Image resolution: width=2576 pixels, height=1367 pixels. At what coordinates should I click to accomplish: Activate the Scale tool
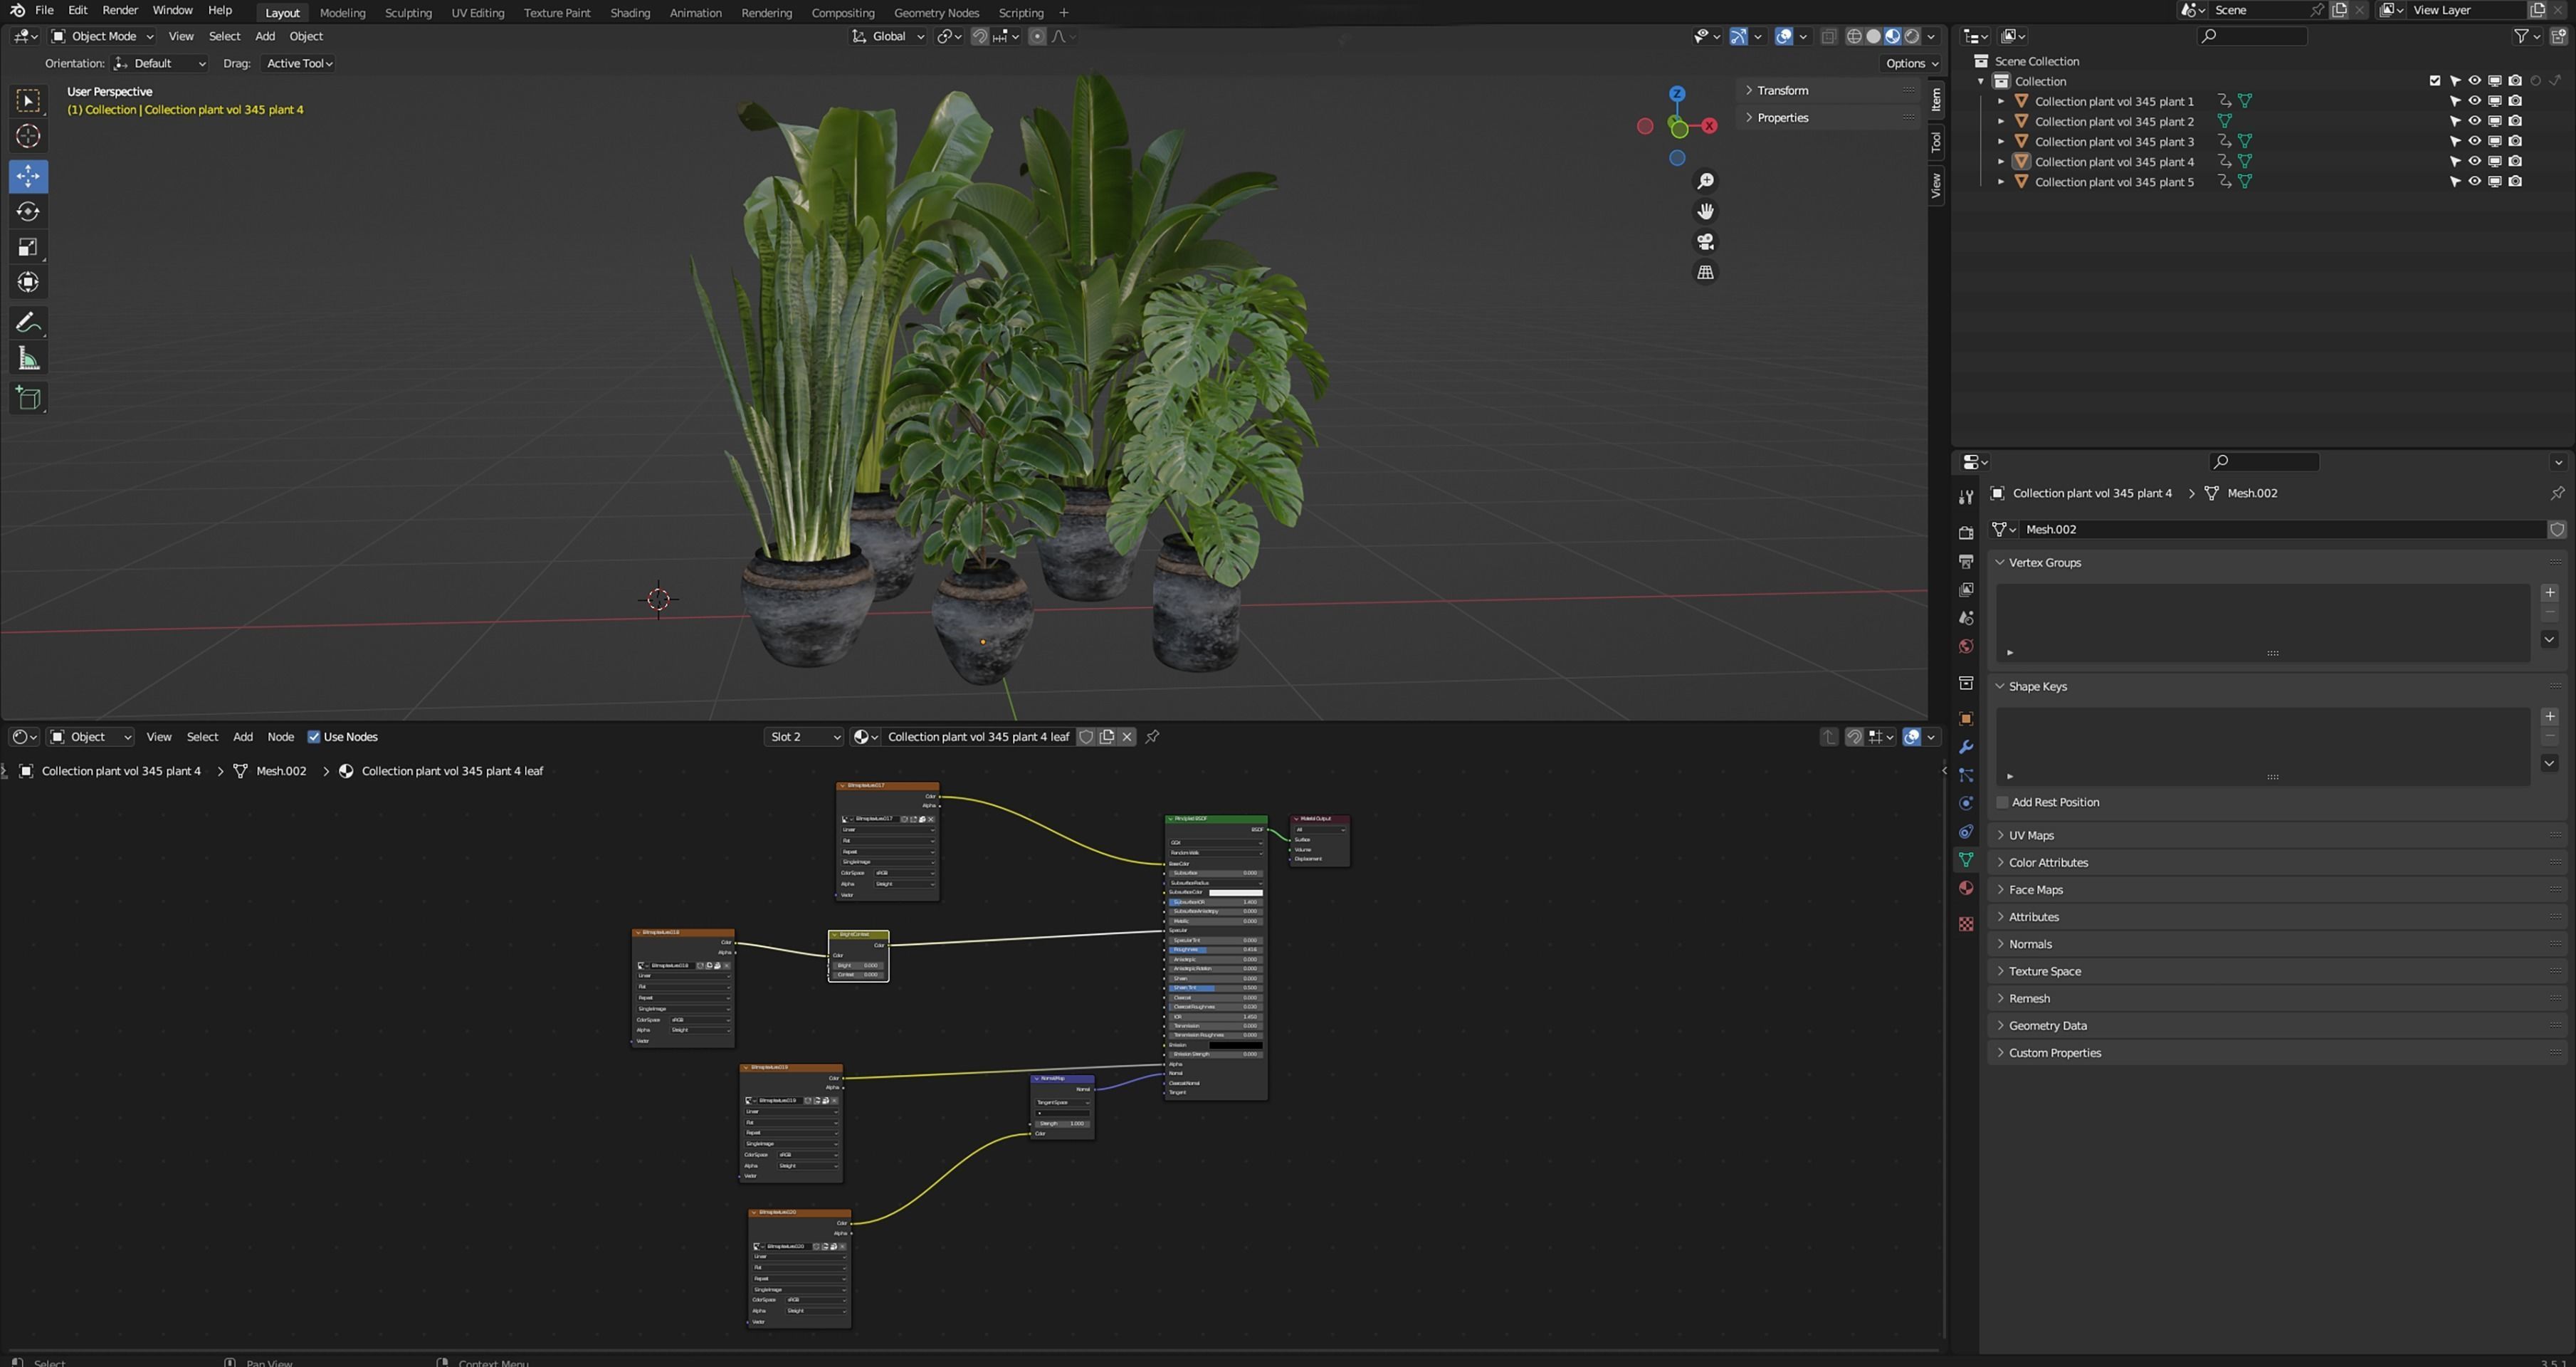pos(28,247)
